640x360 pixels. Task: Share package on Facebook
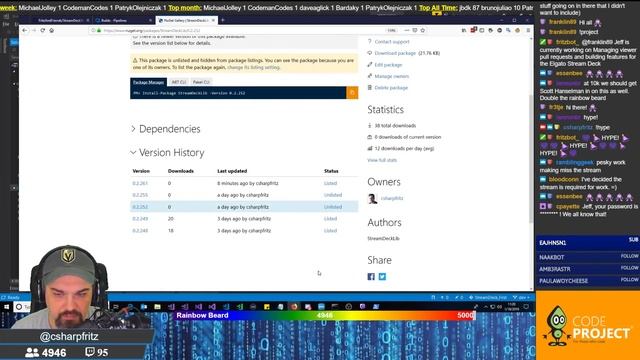pyautogui.click(x=371, y=277)
